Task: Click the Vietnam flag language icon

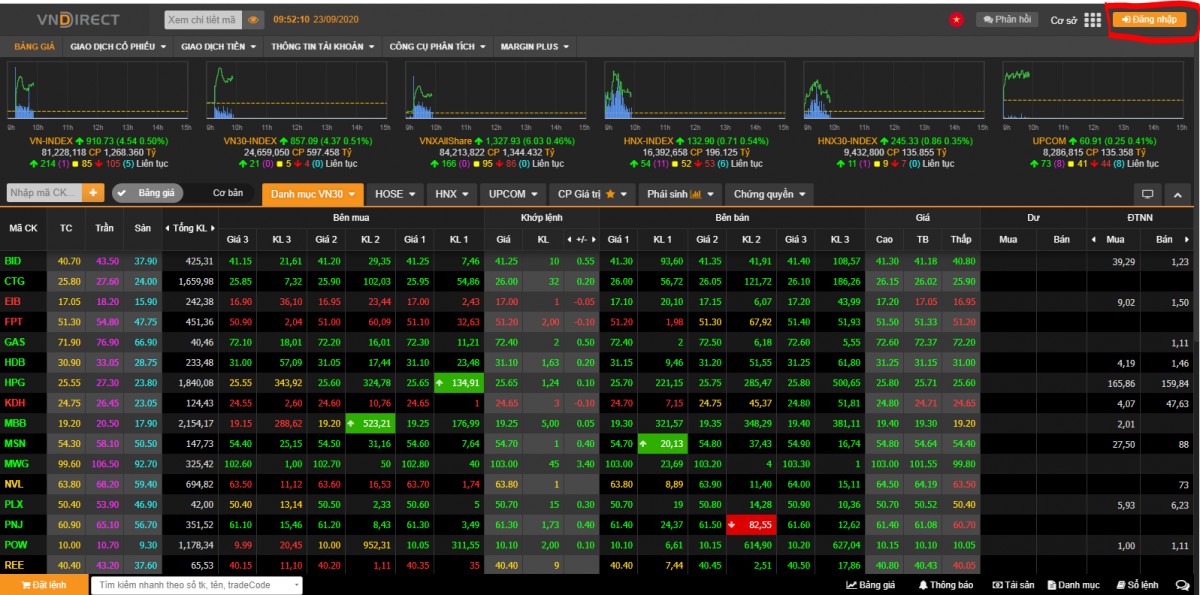Action: [956, 20]
